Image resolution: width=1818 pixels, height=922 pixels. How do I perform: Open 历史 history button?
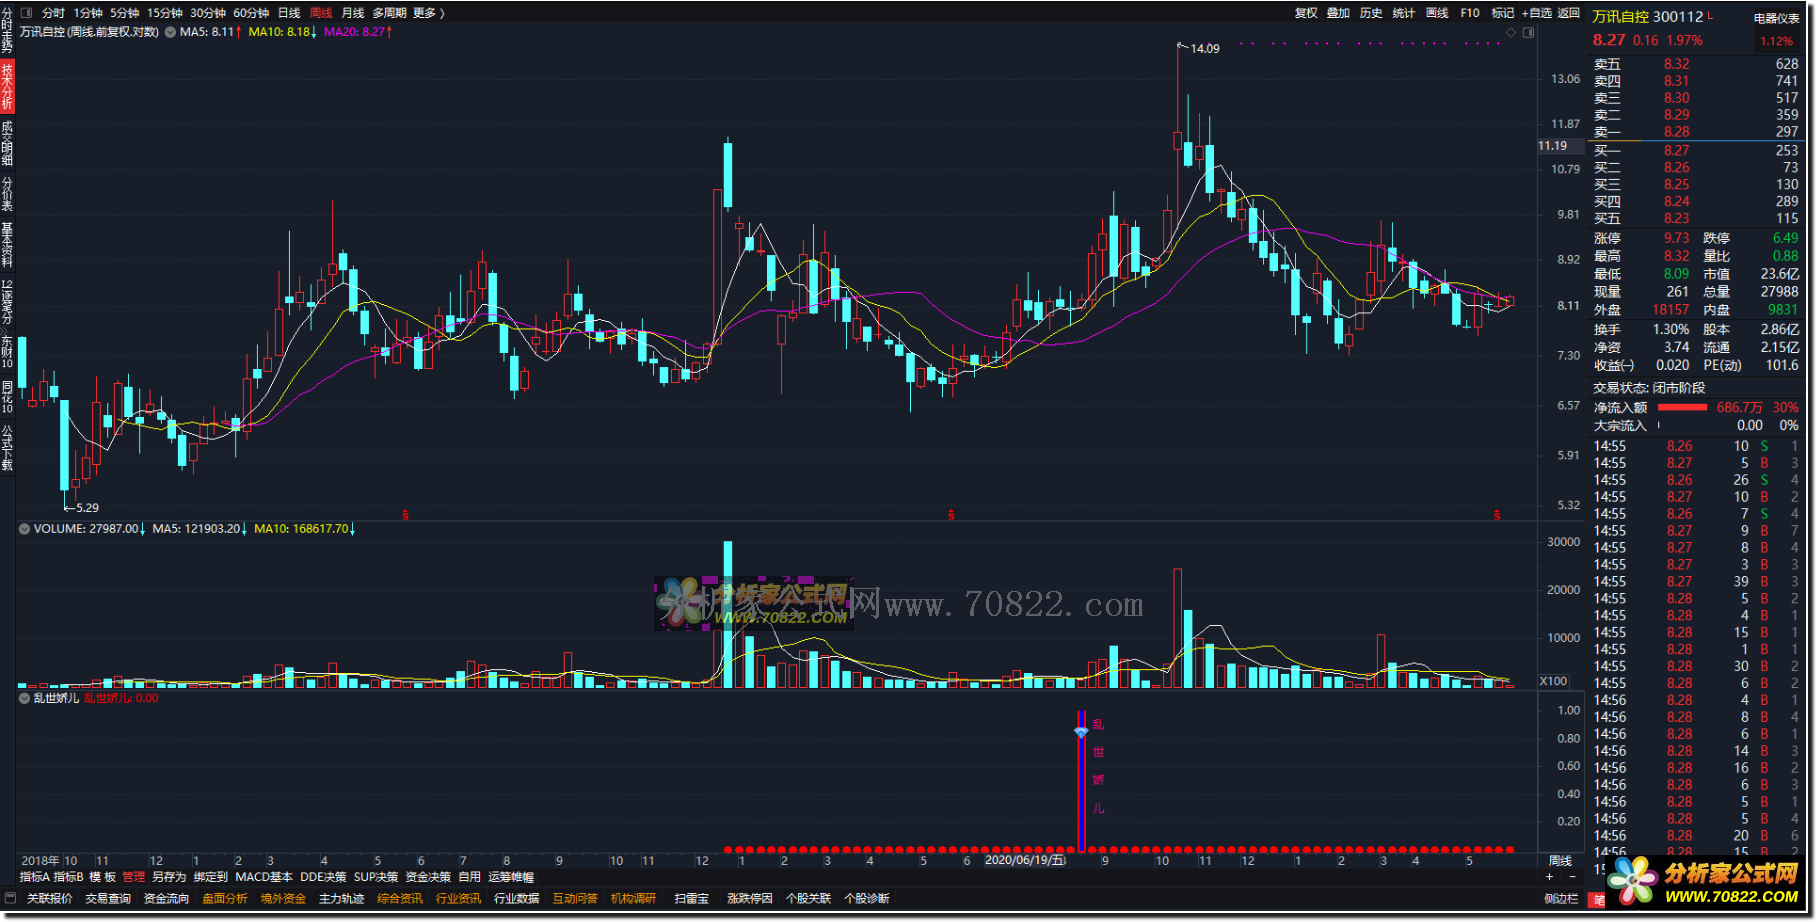pyautogui.click(x=1371, y=13)
